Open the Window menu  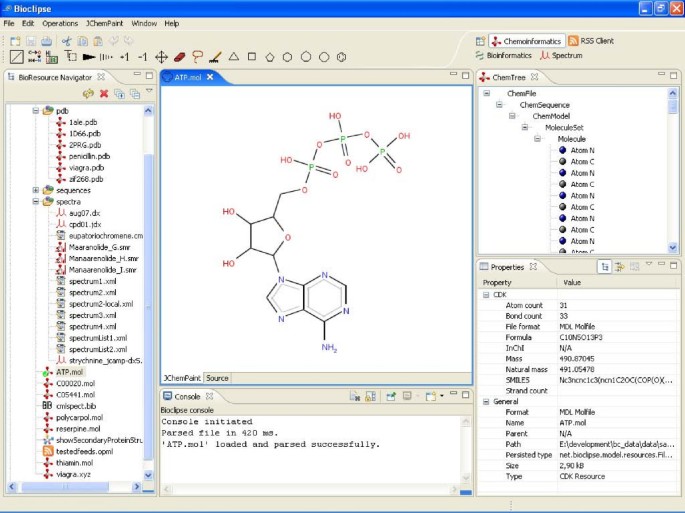tap(144, 24)
